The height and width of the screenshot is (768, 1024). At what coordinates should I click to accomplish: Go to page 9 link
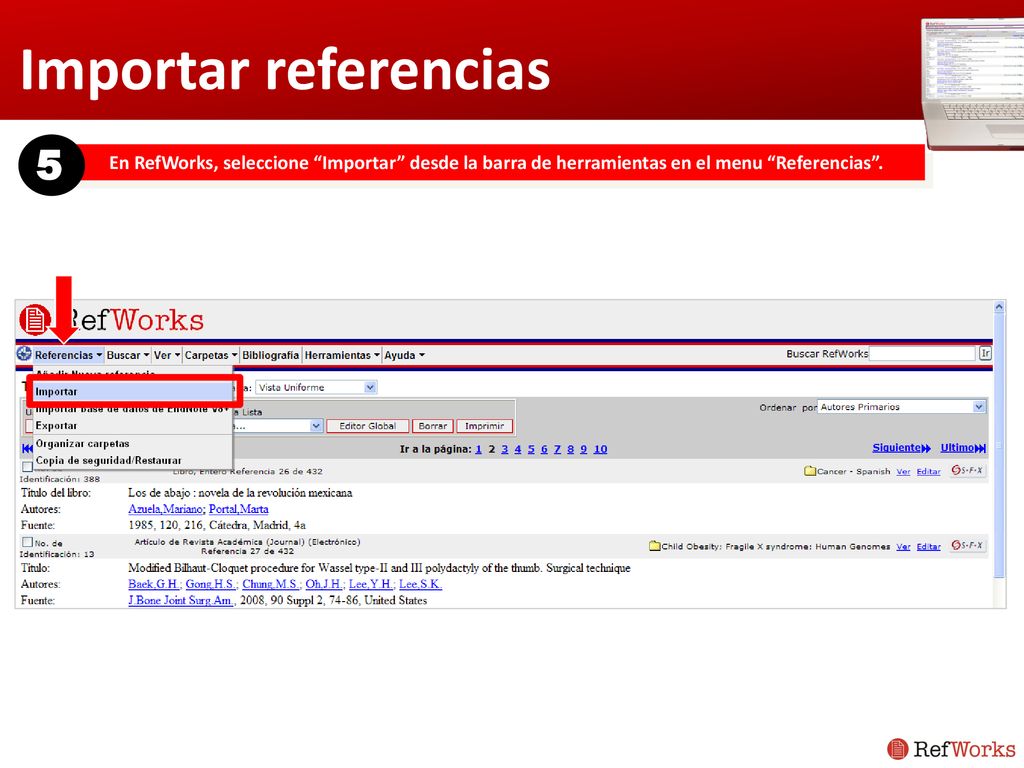point(583,449)
